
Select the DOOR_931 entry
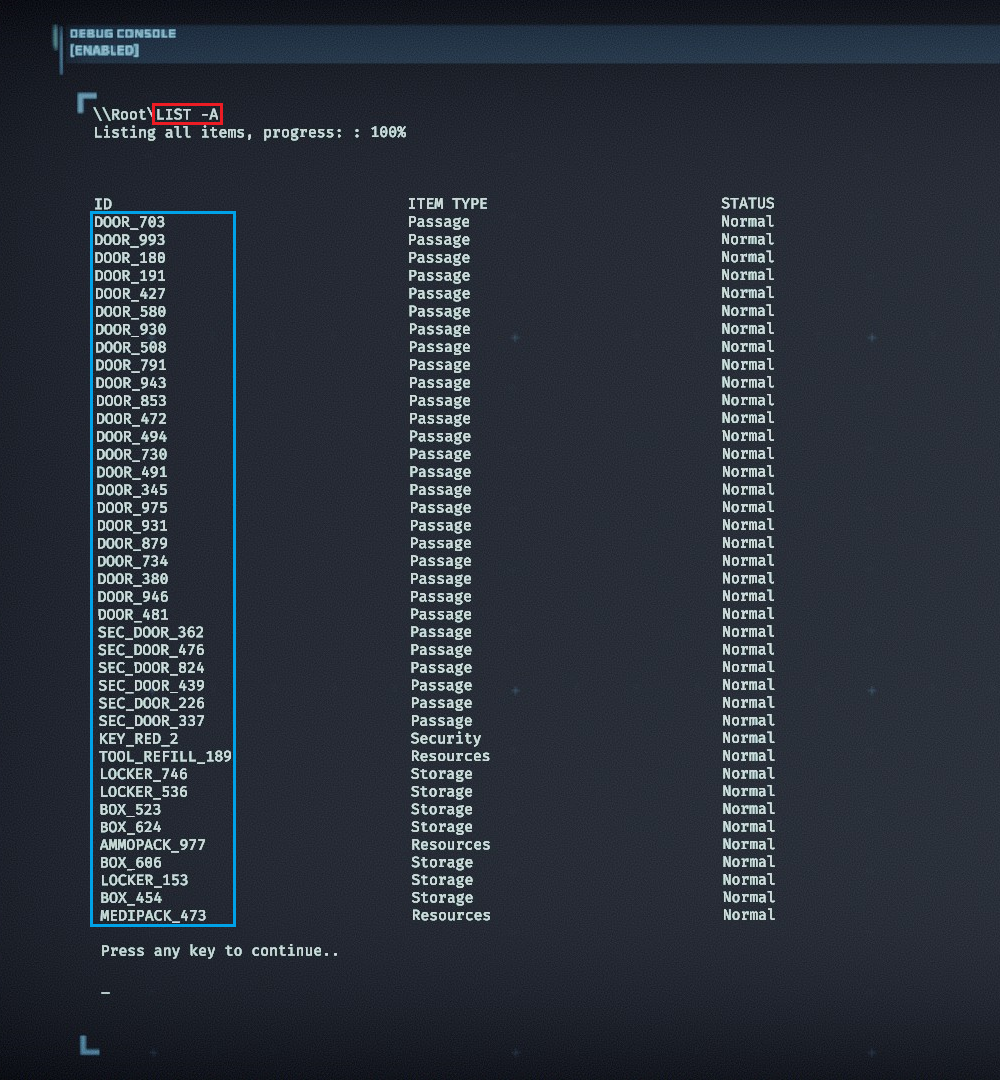pos(132,526)
